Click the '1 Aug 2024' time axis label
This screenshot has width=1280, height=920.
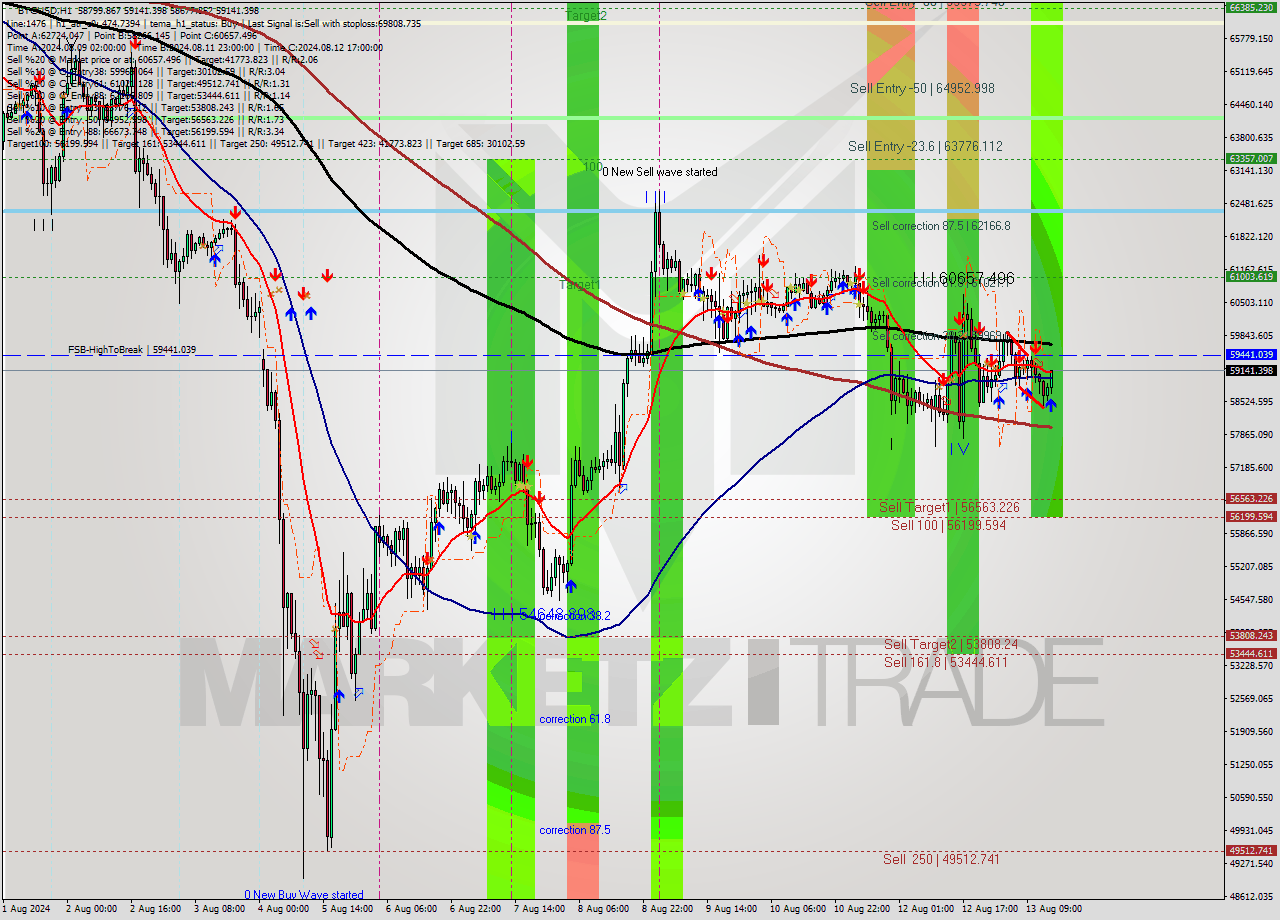(x=24, y=910)
